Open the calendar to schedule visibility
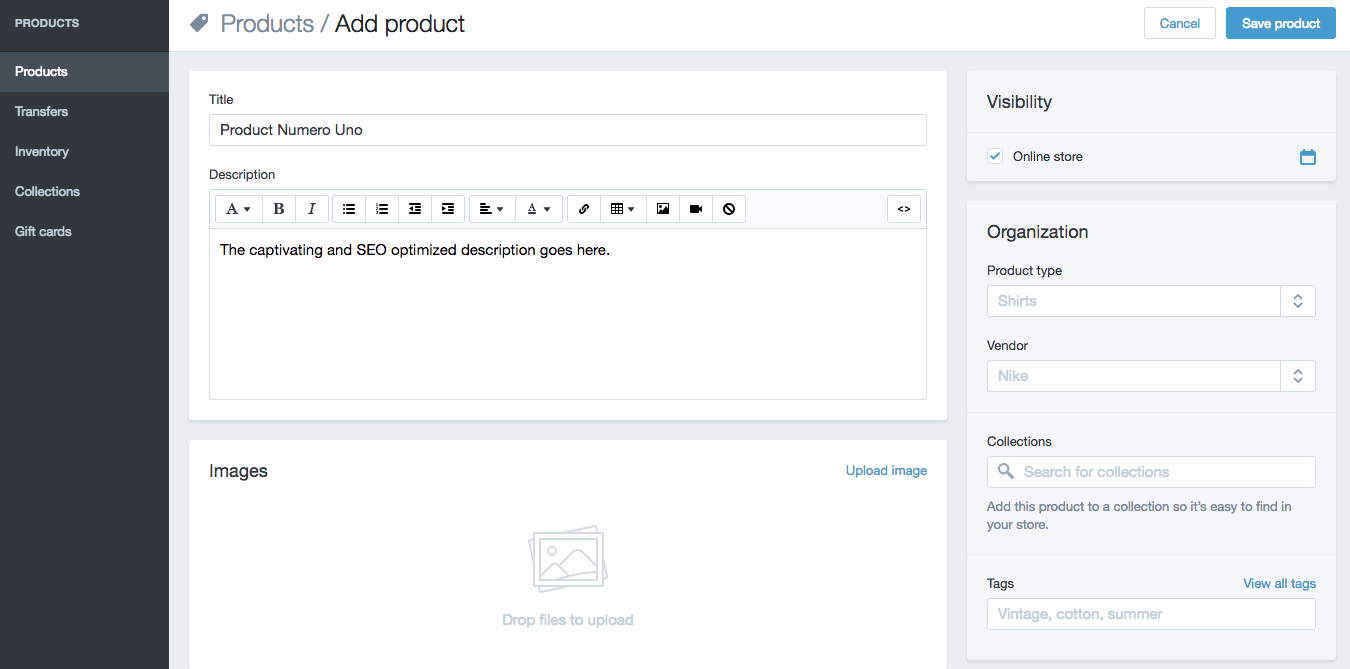This screenshot has width=1350, height=669. click(x=1308, y=157)
